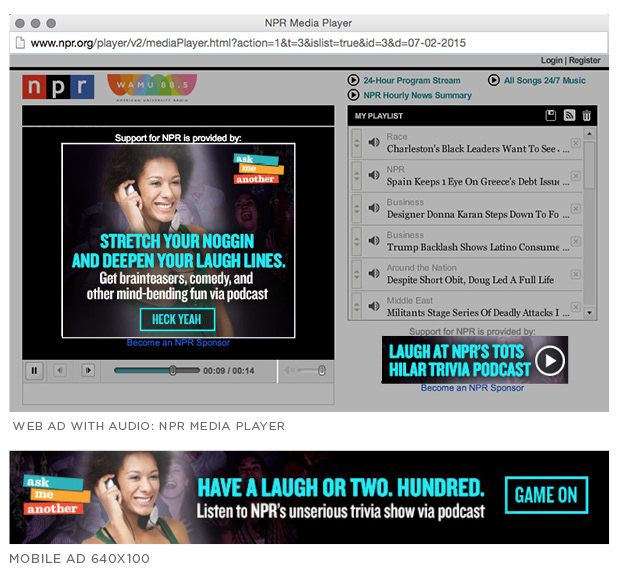The height and width of the screenshot is (572, 619).
Task: Click the browser address bar URL
Action: tap(248, 43)
